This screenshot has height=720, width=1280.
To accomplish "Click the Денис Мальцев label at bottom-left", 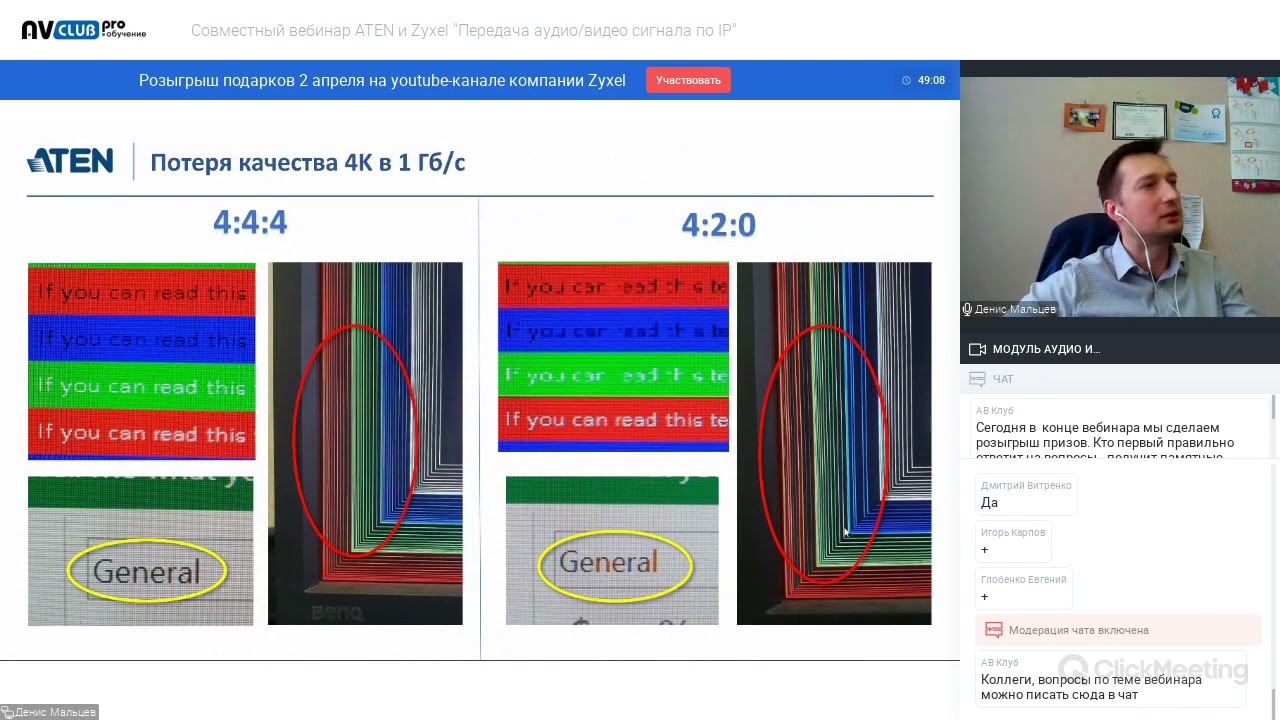I will [49, 712].
